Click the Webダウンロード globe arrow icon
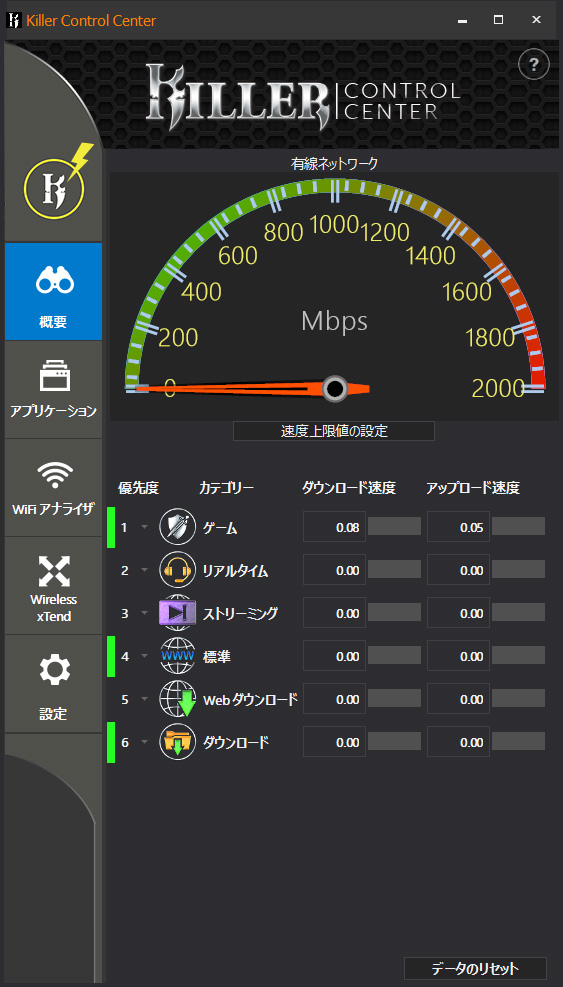The image size is (563, 987). [177, 699]
